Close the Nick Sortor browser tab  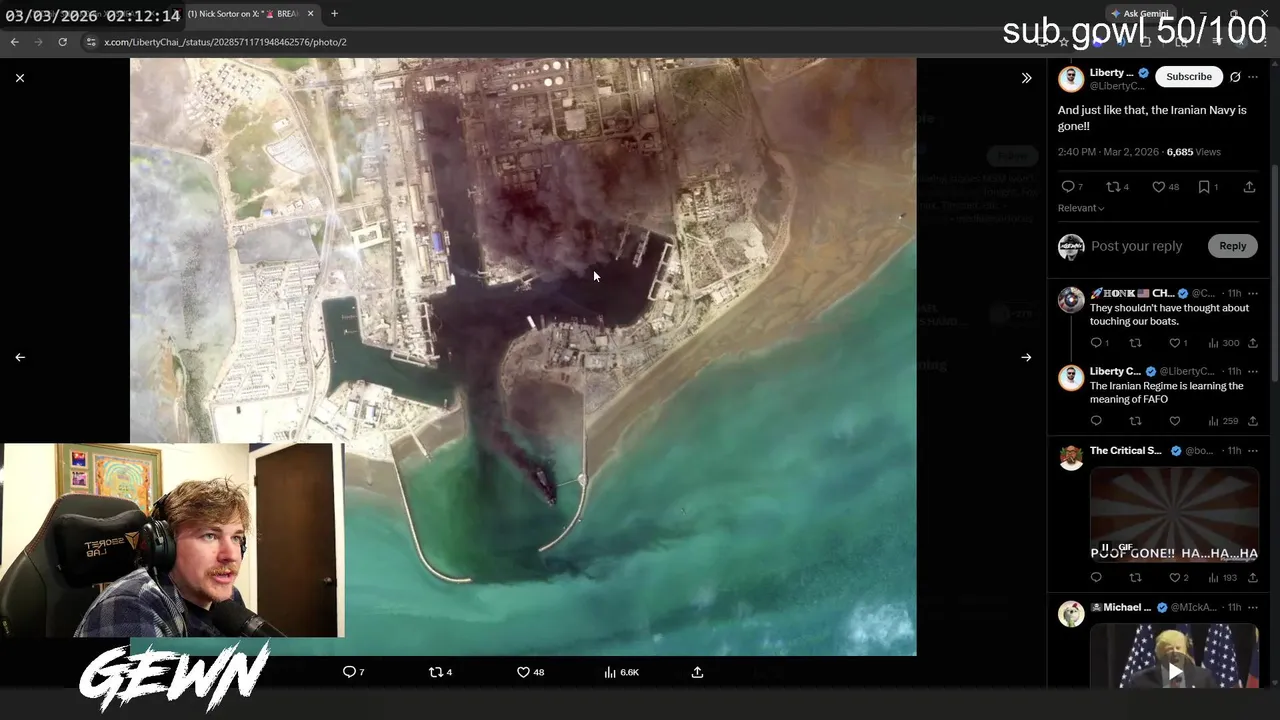coord(310,14)
